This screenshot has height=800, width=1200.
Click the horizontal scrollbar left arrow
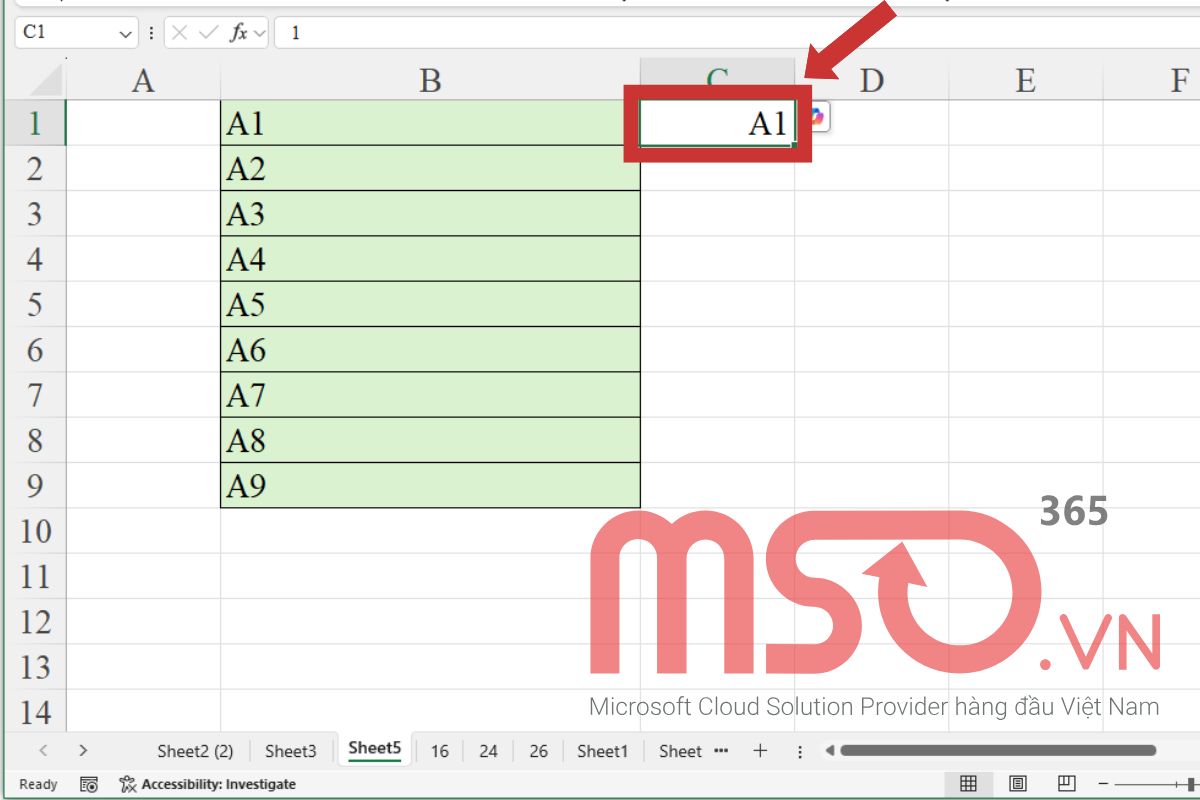(x=828, y=750)
